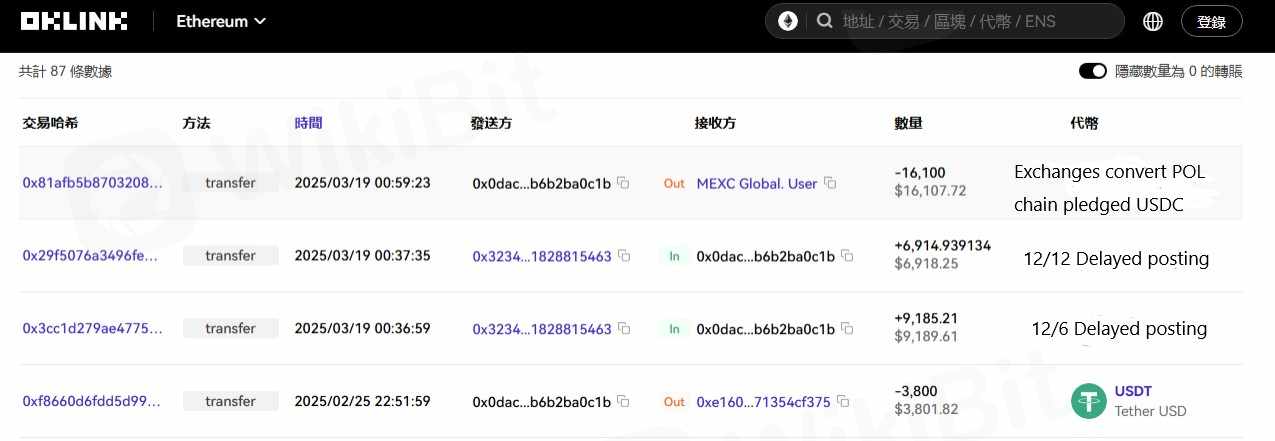Viewport: 1275px width, 441px height.
Task: Click the 時間 column header
Action: (308, 123)
